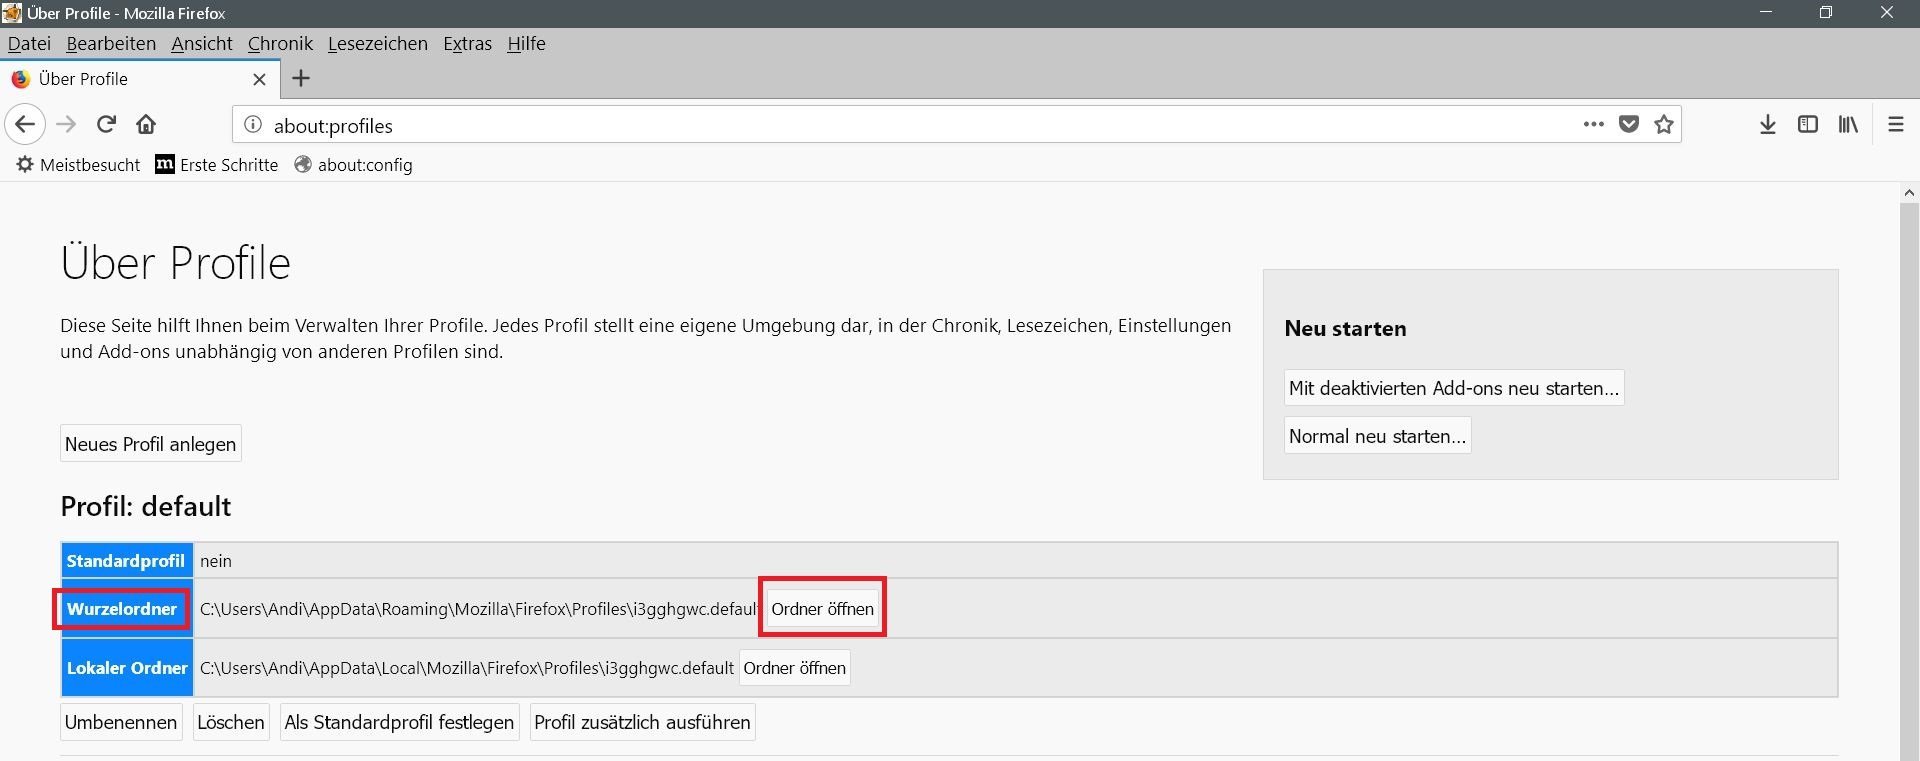Open the Wurzelordner folder via Ordner öffnen
1920x761 pixels.
point(823,609)
